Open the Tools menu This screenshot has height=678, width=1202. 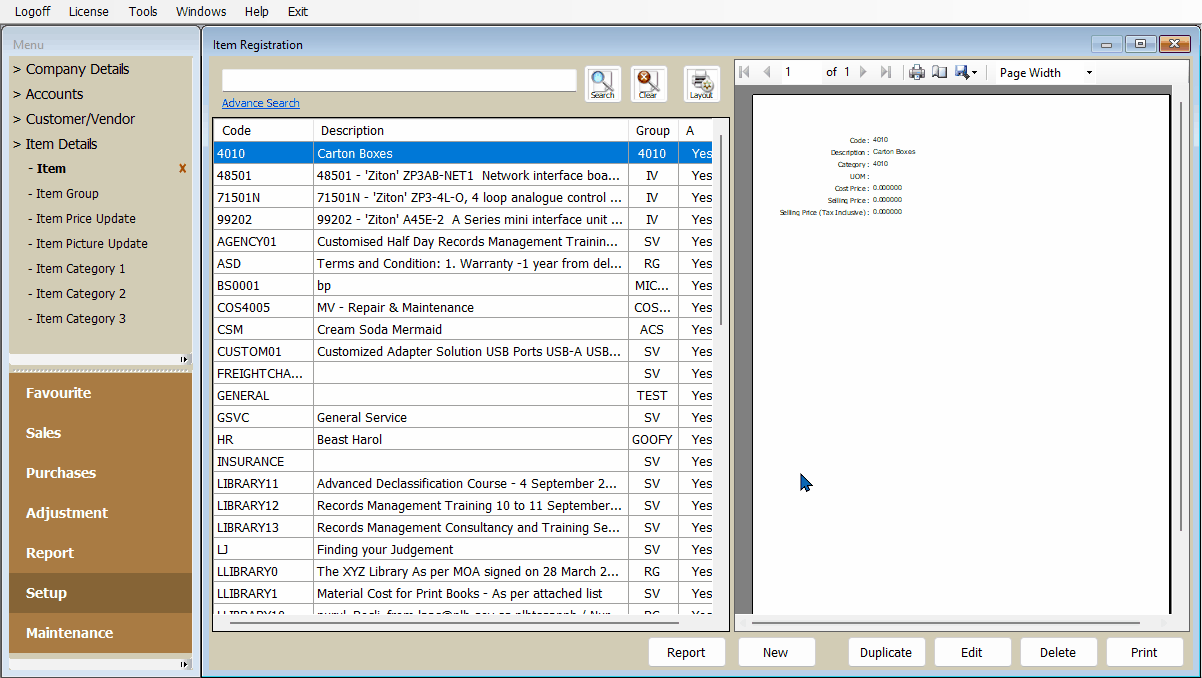(143, 12)
